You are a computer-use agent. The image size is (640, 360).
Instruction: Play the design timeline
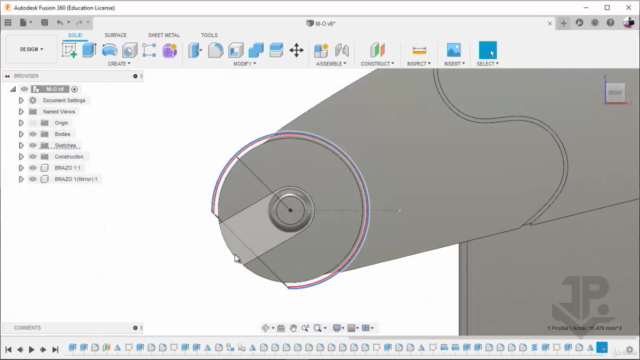tap(31, 349)
